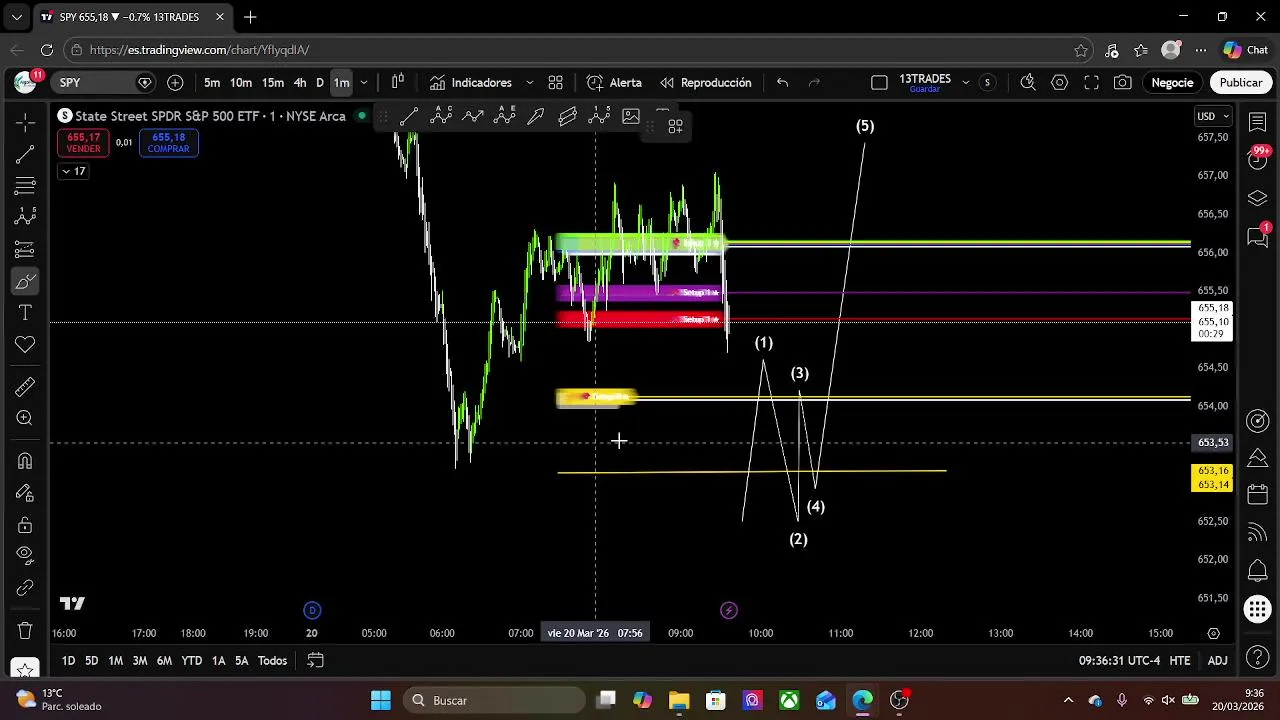The image size is (1280, 720).
Task: Open the chart layout selector square
Action: (879, 83)
